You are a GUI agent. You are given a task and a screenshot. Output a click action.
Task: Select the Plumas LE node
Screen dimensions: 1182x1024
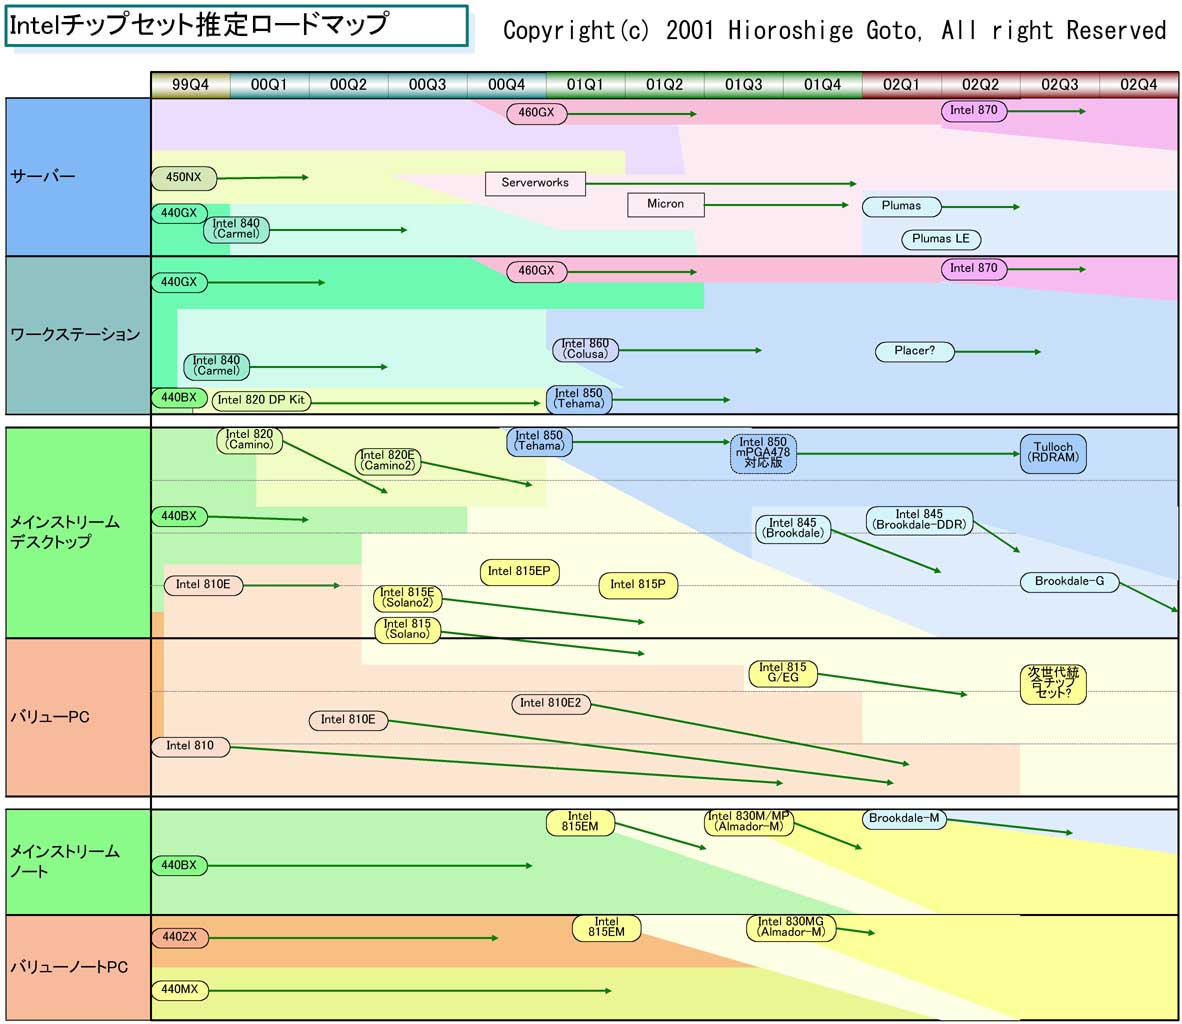point(940,239)
